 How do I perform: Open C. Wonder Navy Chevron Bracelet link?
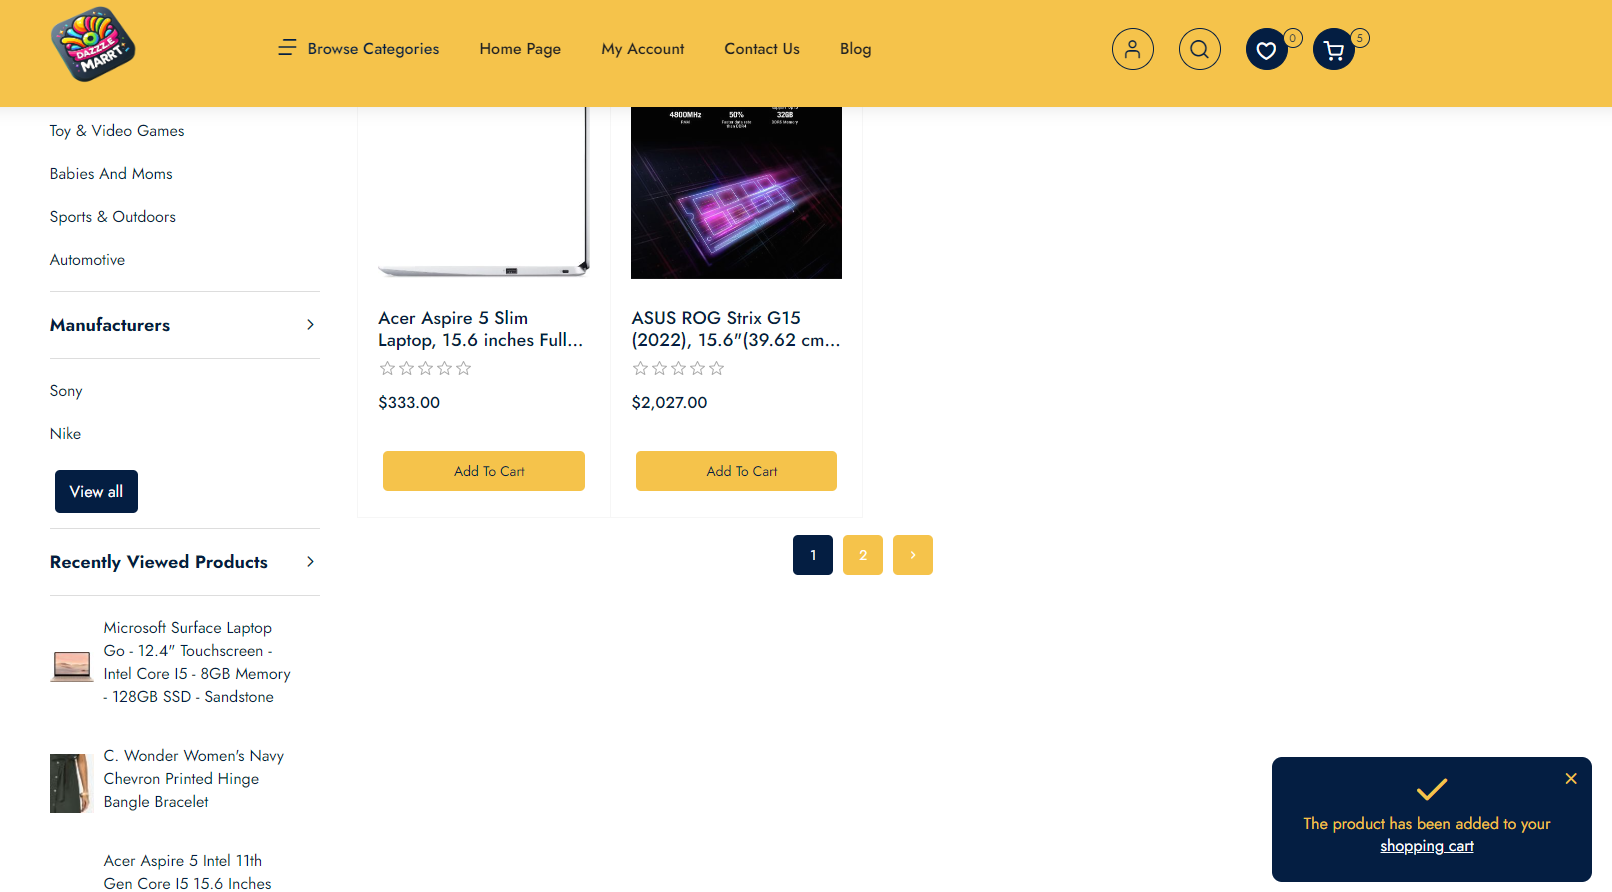point(194,779)
